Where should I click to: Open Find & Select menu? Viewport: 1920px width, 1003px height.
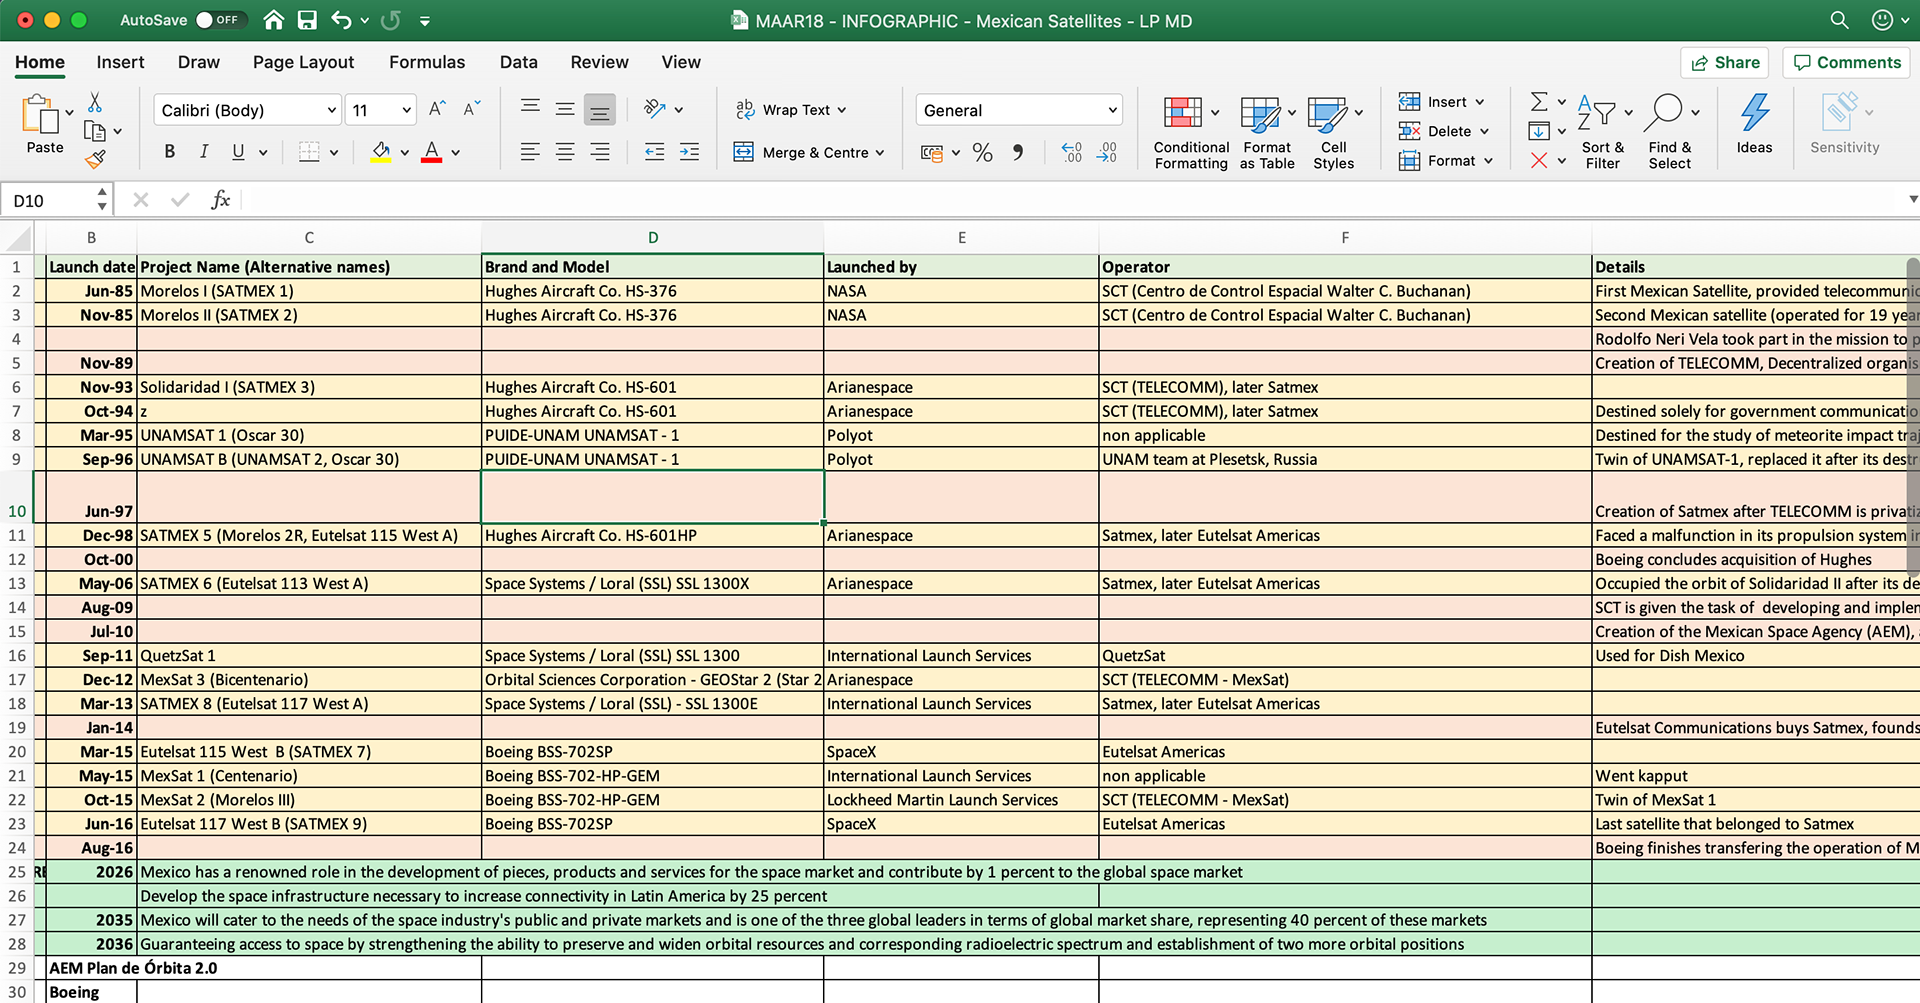point(1670,132)
